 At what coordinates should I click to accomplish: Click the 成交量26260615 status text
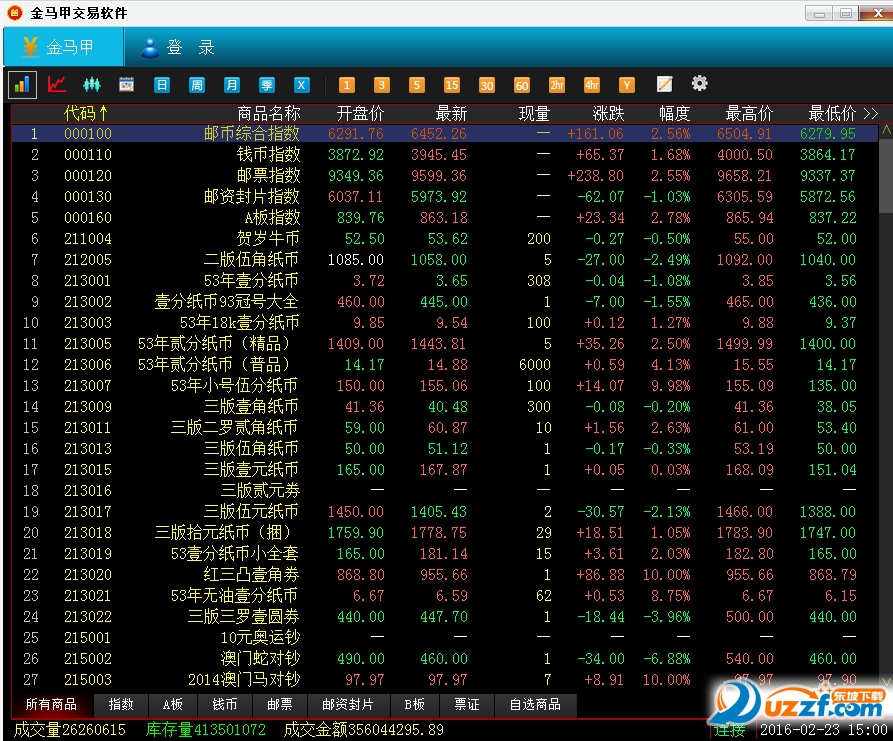tap(69, 730)
